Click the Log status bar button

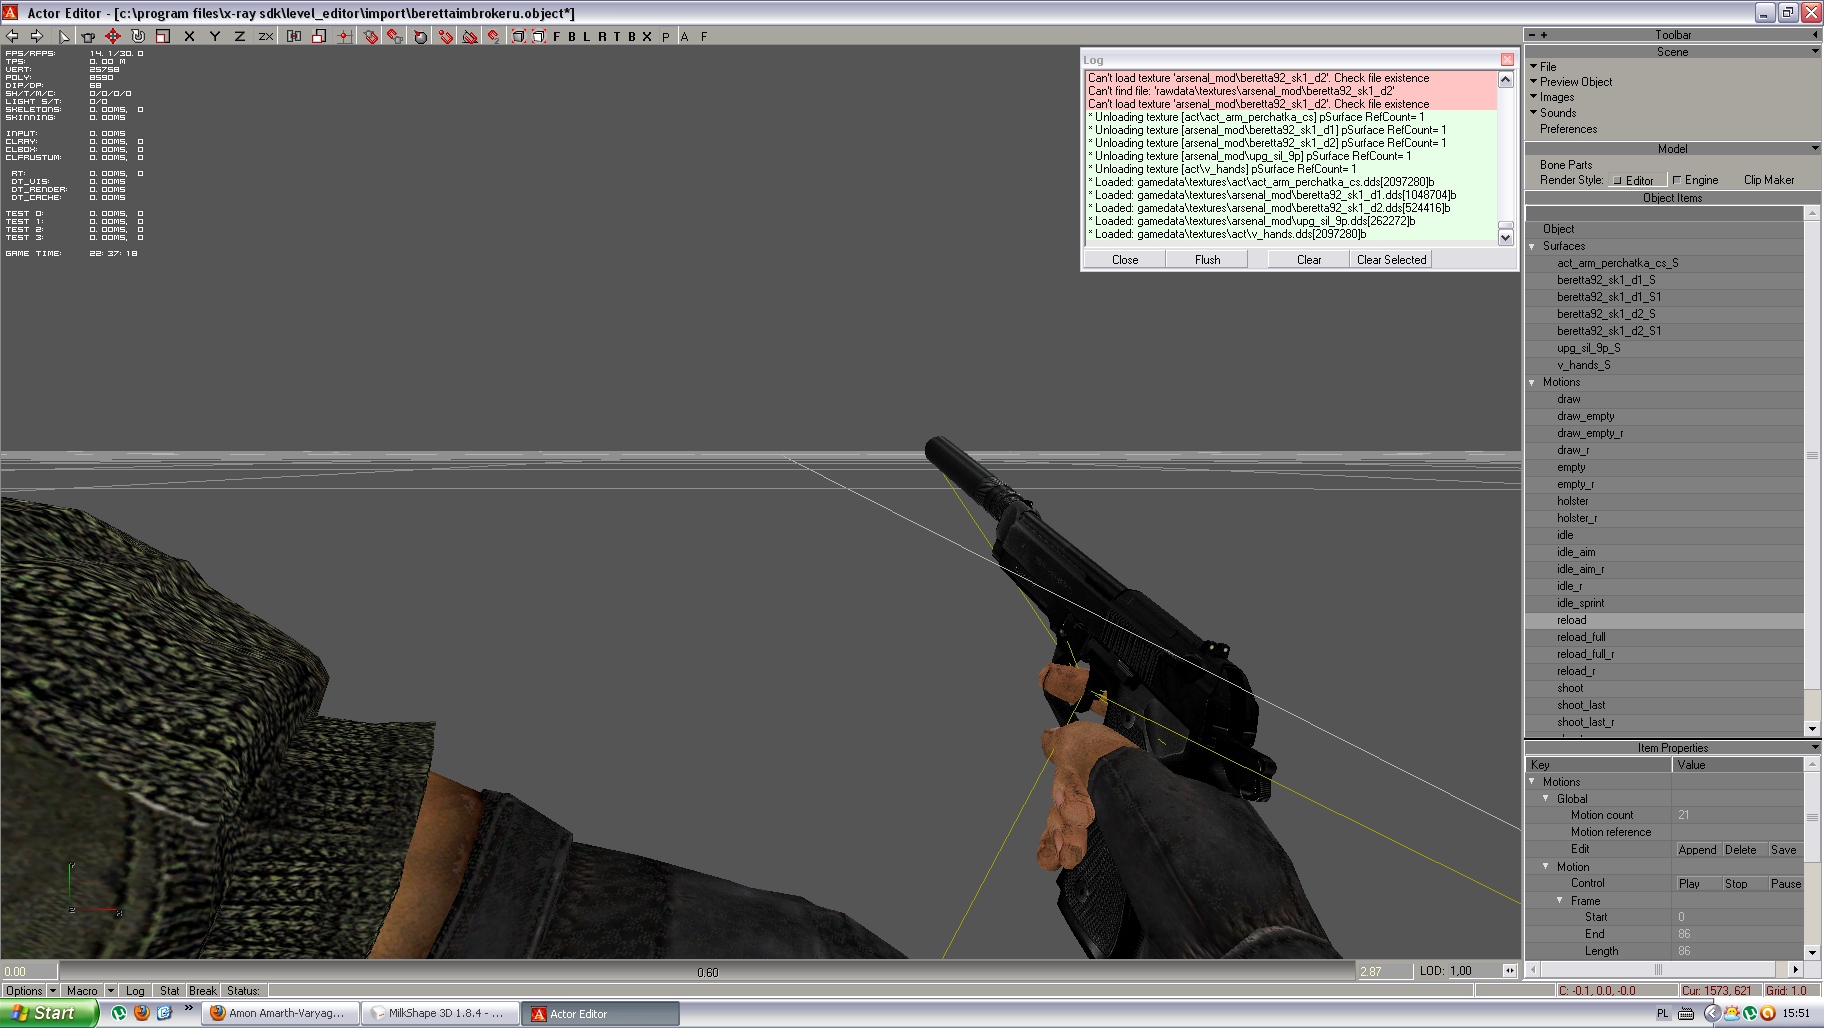click(135, 991)
